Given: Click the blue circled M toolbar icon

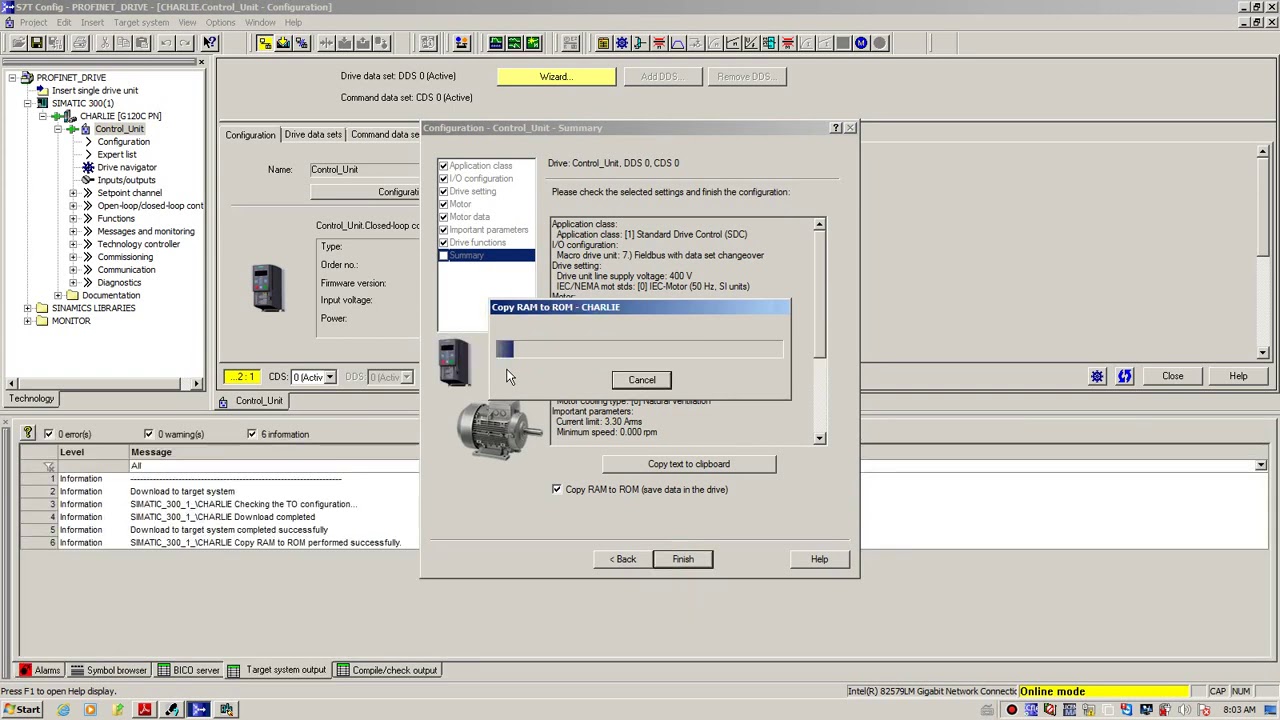Looking at the screenshot, I should (x=861, y=43).
